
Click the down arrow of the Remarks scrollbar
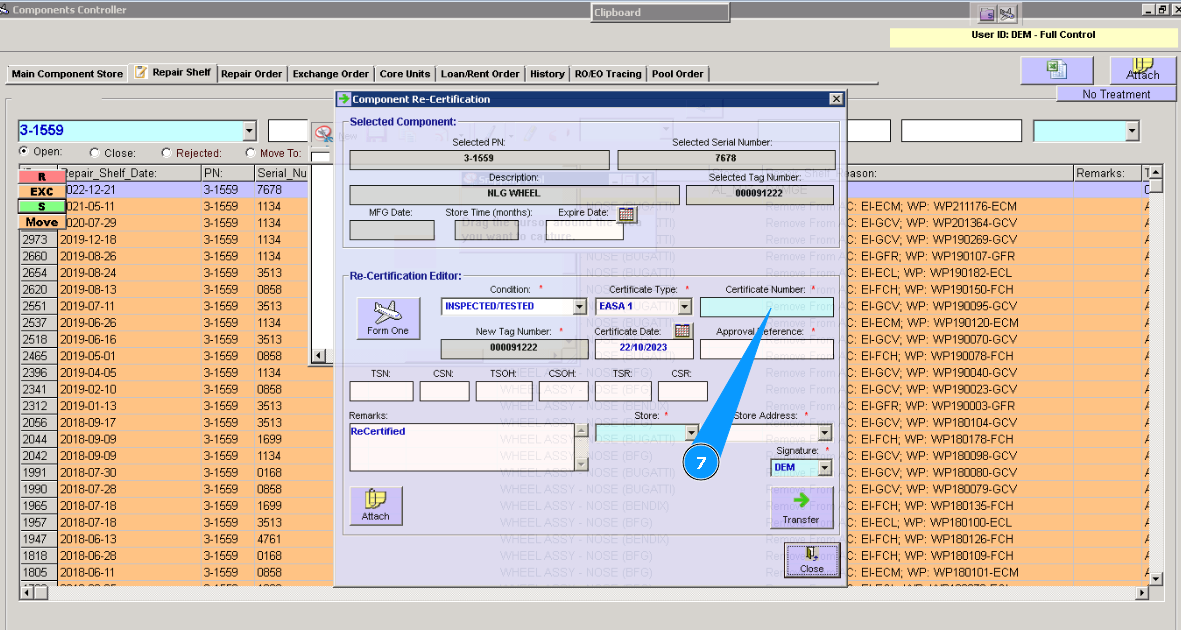tap(581, 464)
